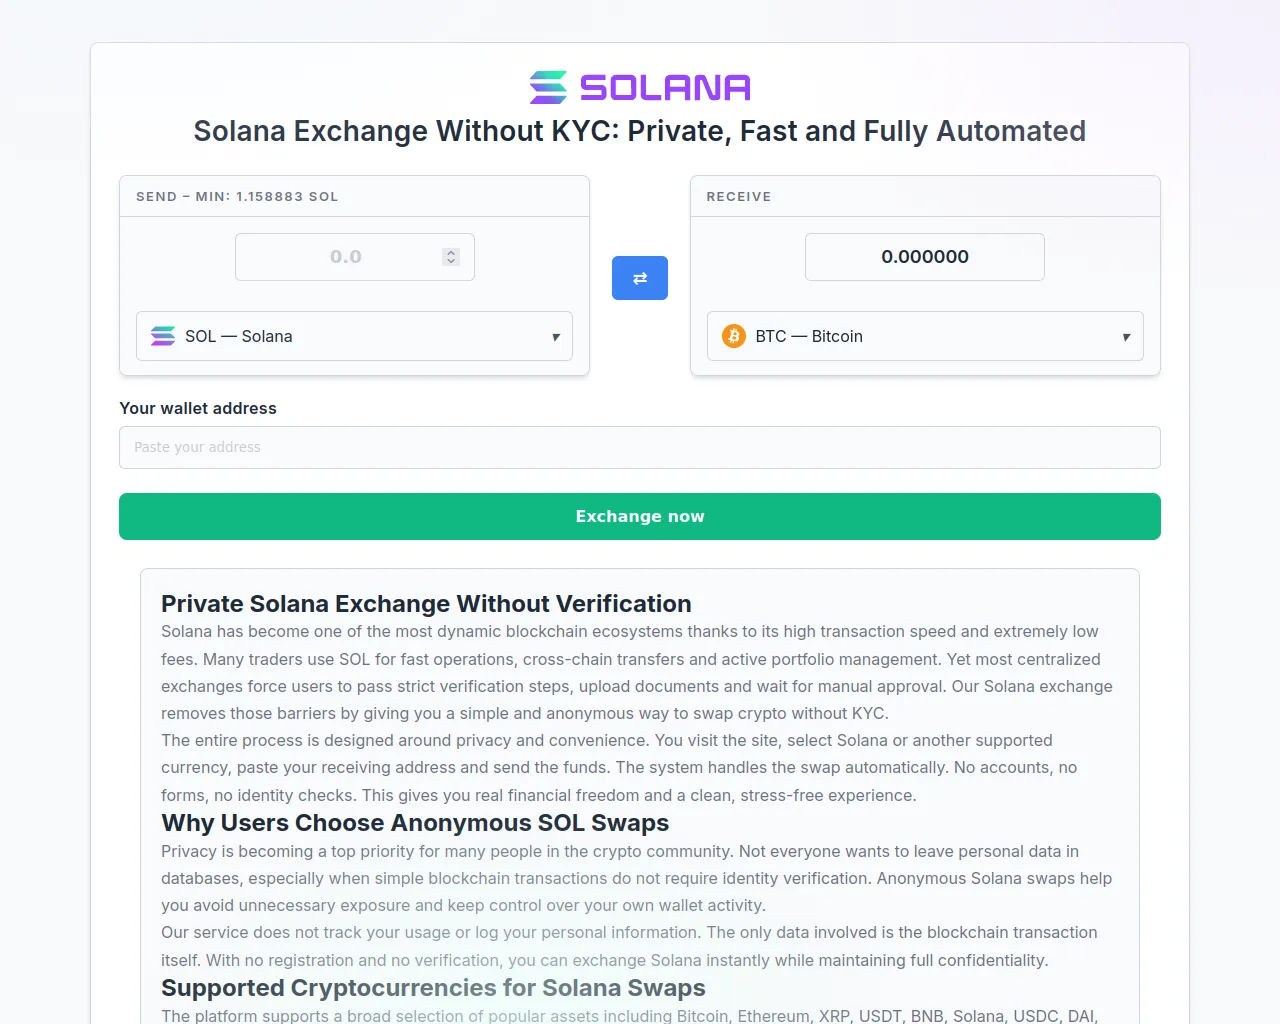
Task: Click the 'SEND – MIN: 1.158883 SOL' label
Action: (x=237, y=197)
